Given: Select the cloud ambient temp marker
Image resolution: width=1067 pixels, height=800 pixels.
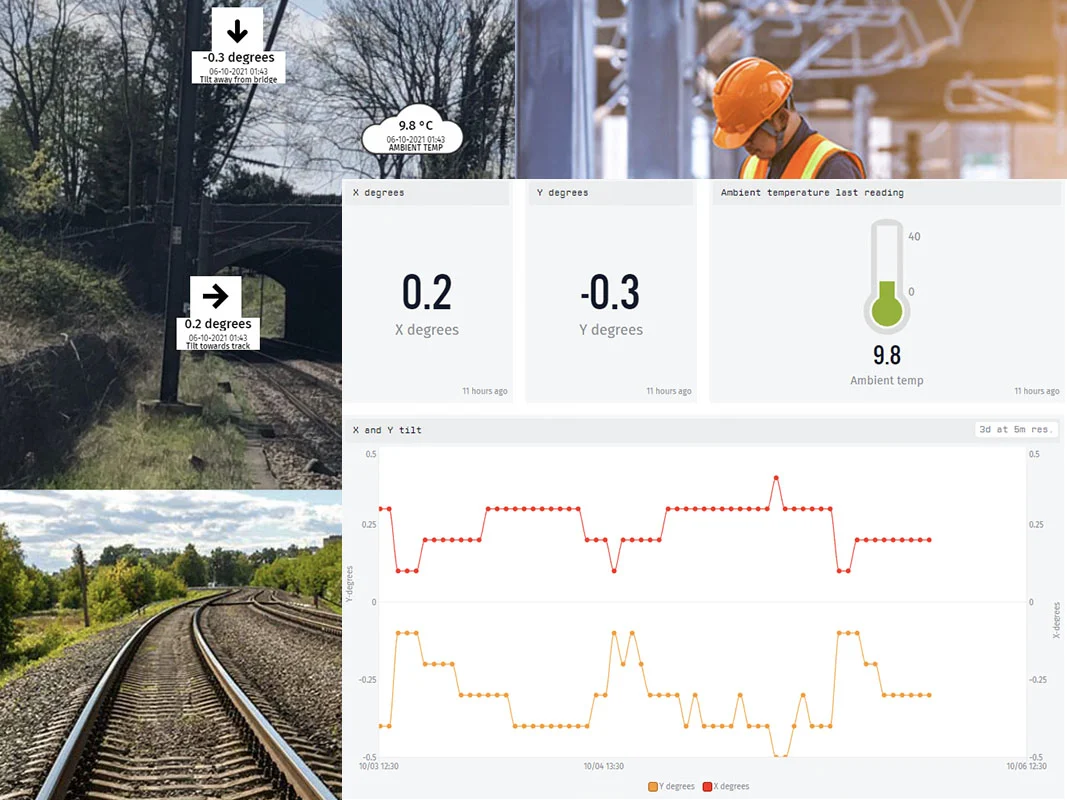Looking at the screenshot, I should click(413, 130).
